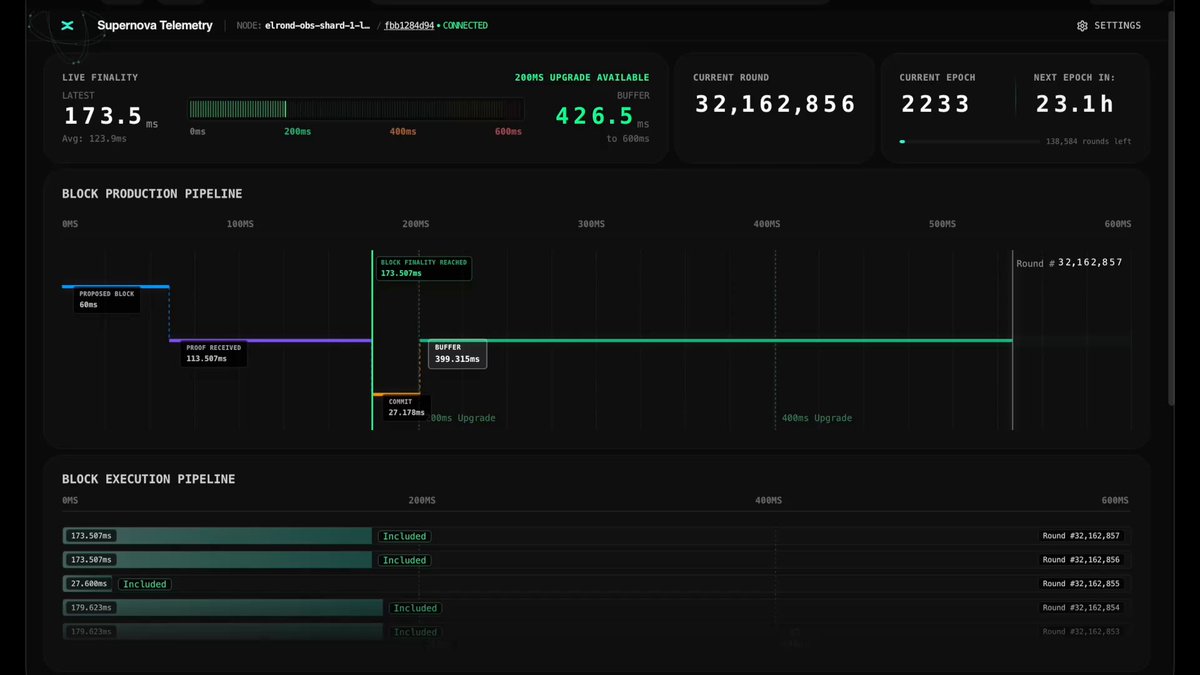Screen dimensions: 1200x675
Task: Click Included badge for Round #32,162,856
Action: 405,560
